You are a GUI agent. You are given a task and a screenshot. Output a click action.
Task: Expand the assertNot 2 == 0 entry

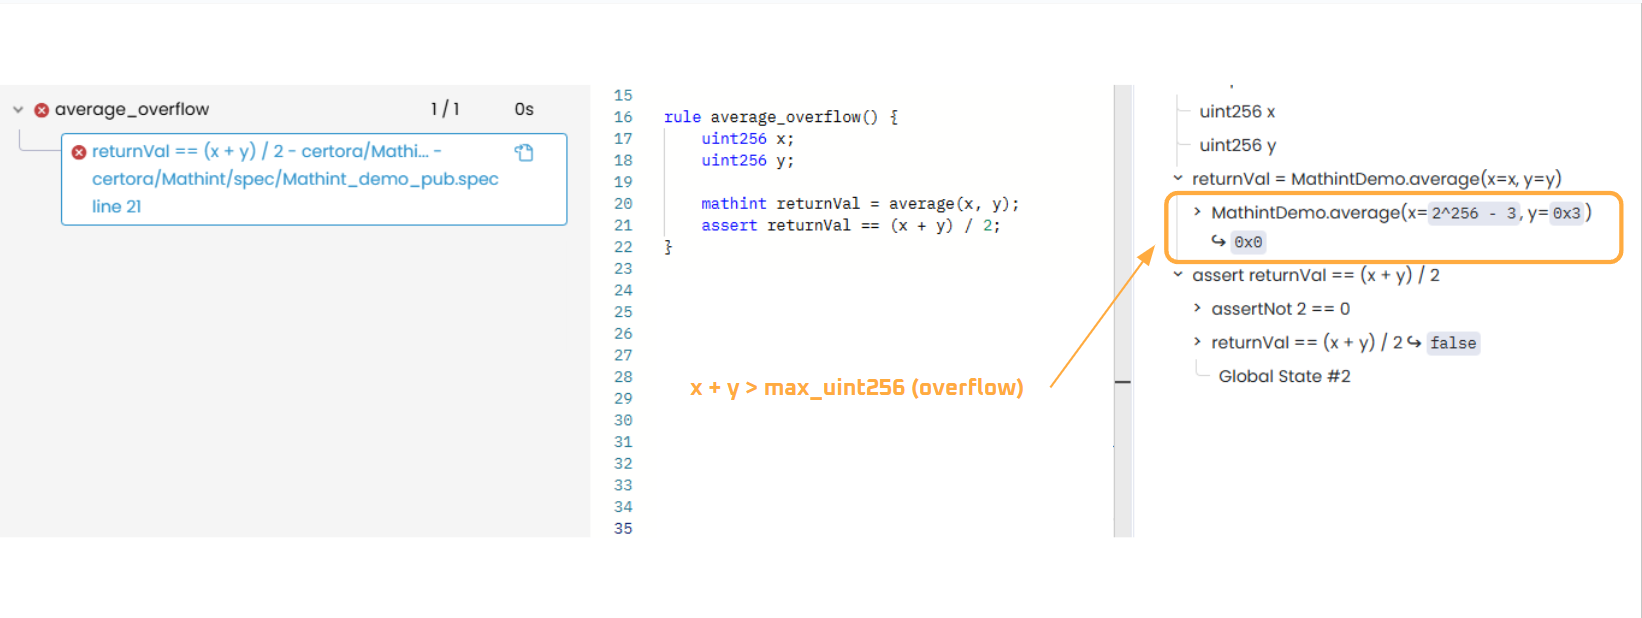pyautogui.click(x=1197, y=309)
